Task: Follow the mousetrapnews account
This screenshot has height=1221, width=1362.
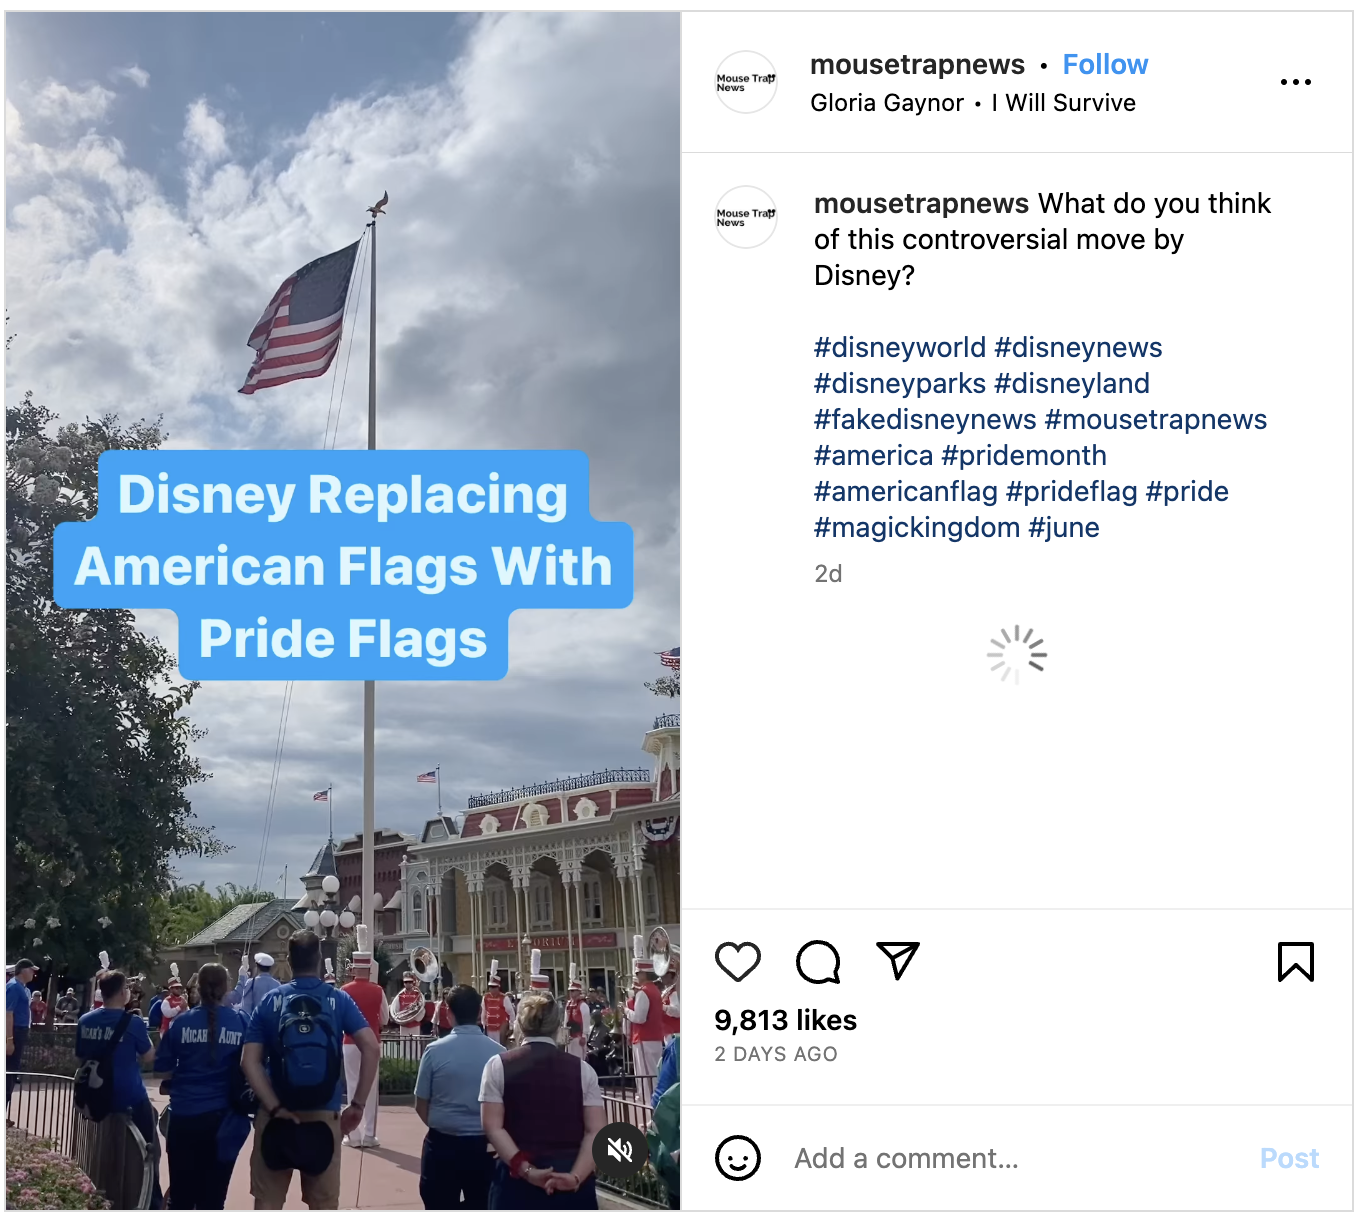Action: pos(1105,63)
